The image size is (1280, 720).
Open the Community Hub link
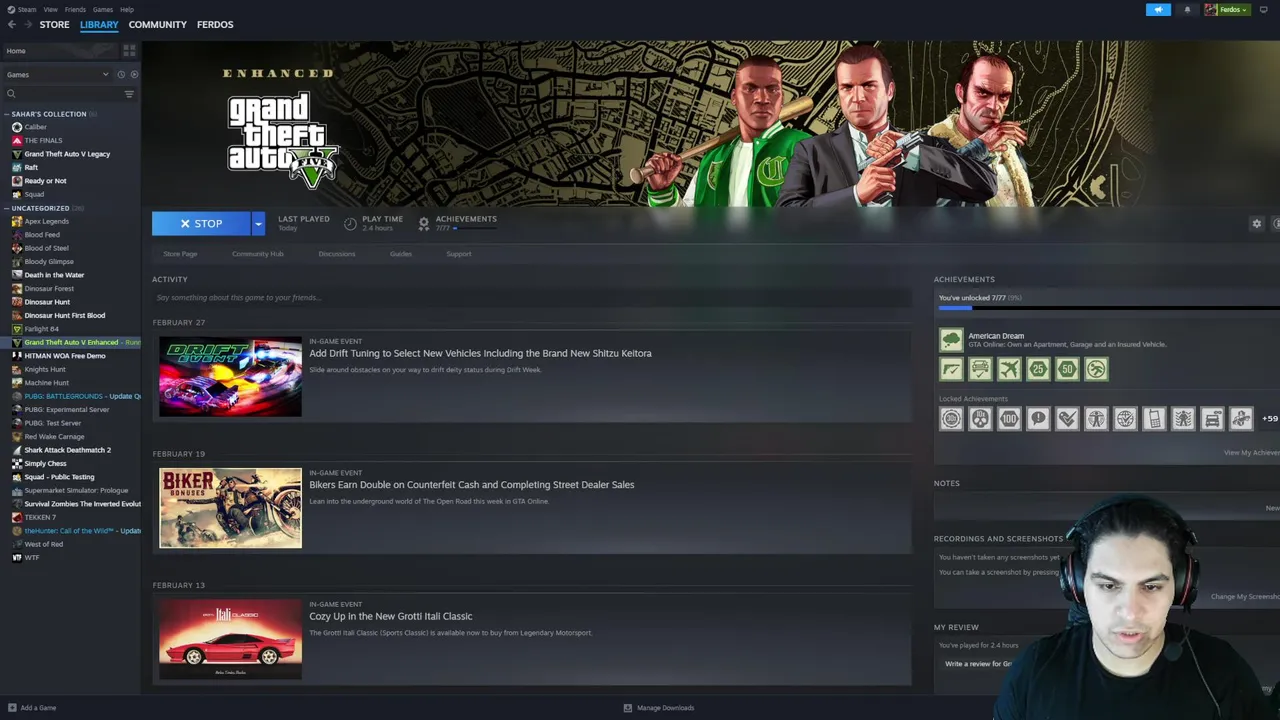click(258, 254)
